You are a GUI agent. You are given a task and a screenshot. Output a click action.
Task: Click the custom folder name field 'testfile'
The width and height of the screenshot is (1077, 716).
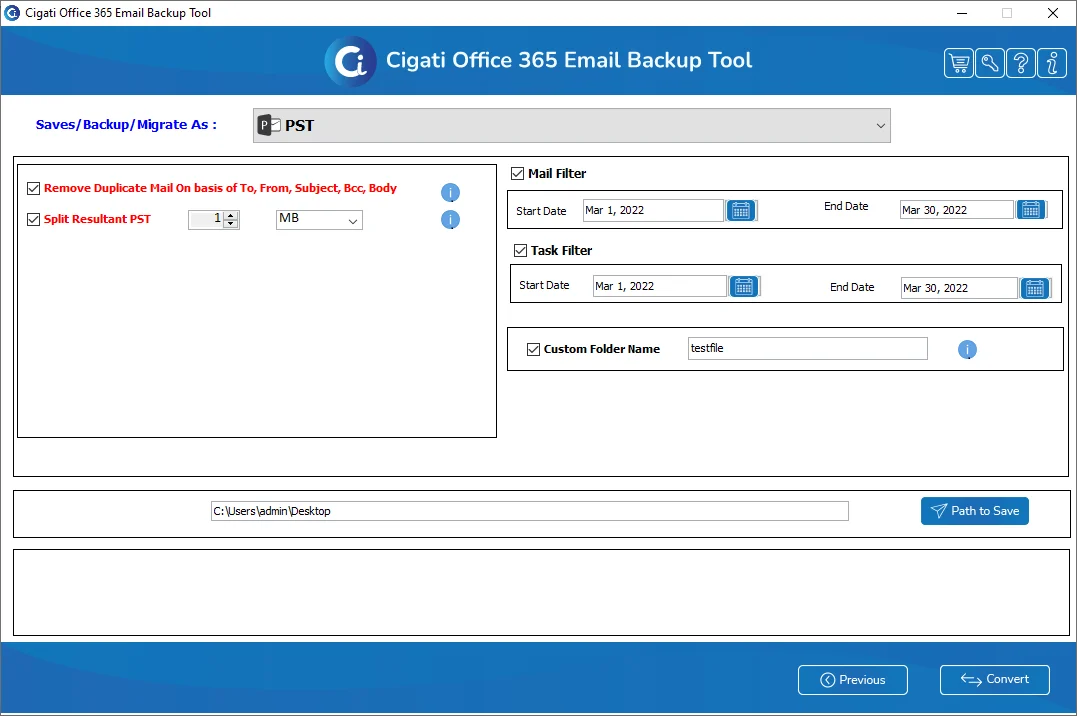click(x=808, y=348)
